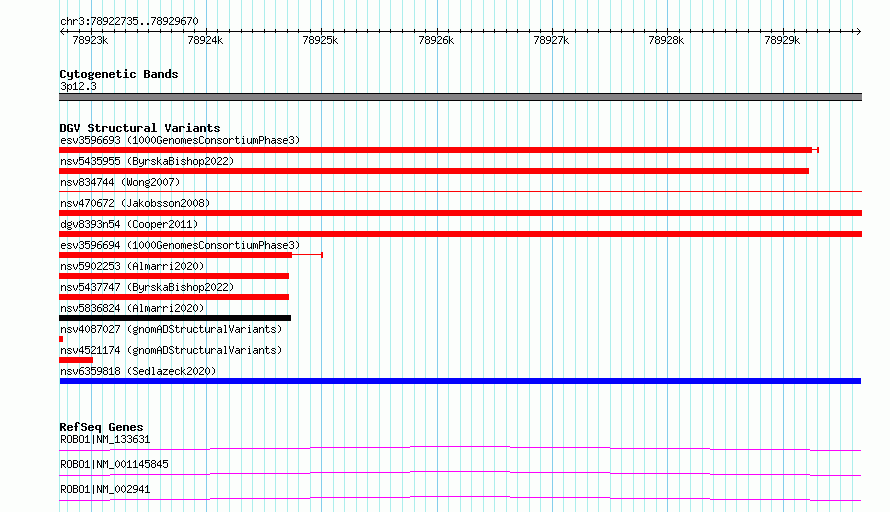Click the left arrow of the ruler

(x=62, y=31)
